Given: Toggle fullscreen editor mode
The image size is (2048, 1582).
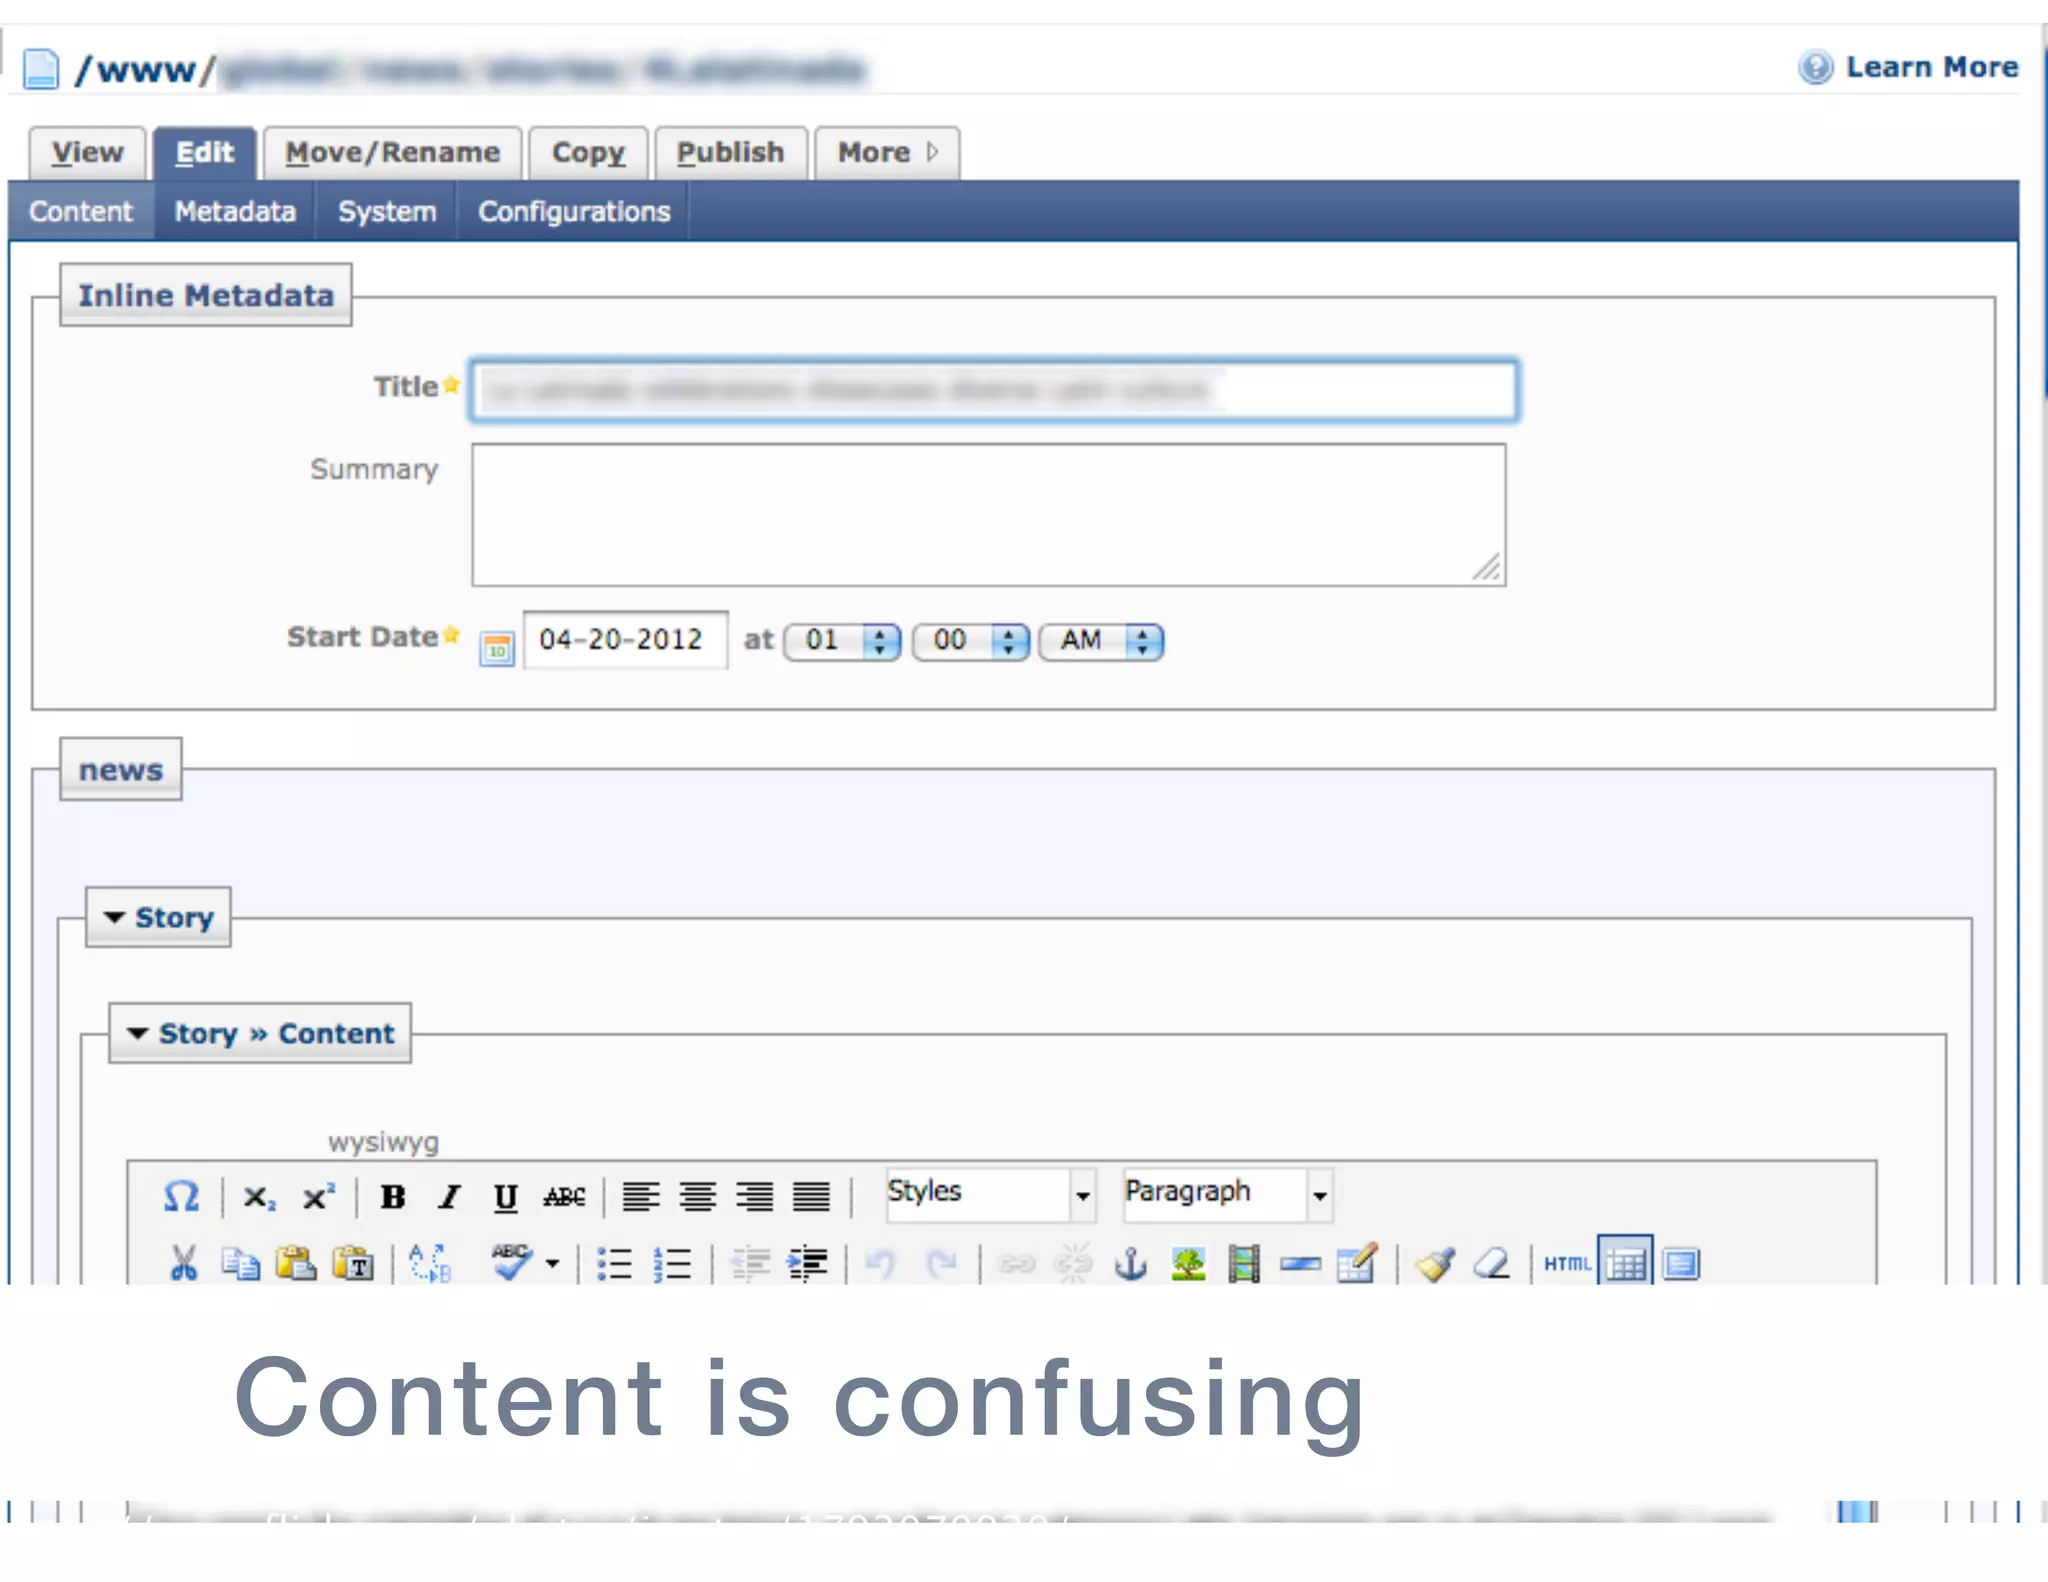Looking at the screenshot, I should click(x=1682, y=1264).
